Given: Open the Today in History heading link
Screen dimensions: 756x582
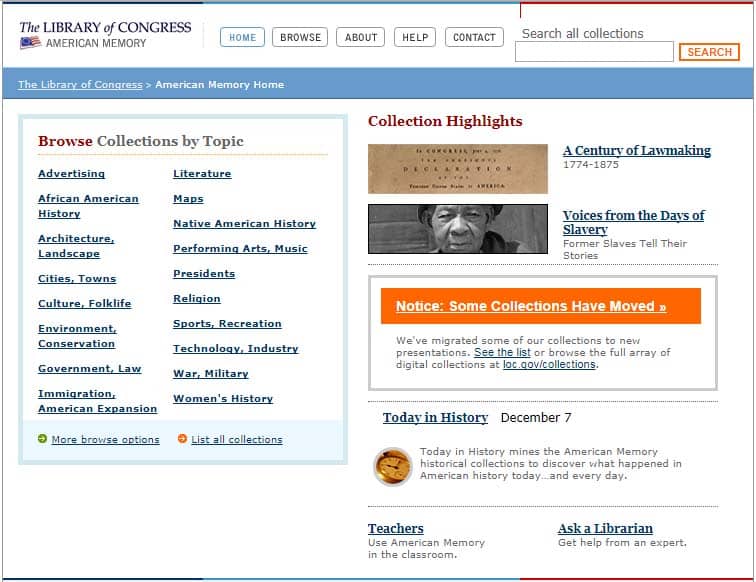Looking at the screenshot, I should 435,418.
